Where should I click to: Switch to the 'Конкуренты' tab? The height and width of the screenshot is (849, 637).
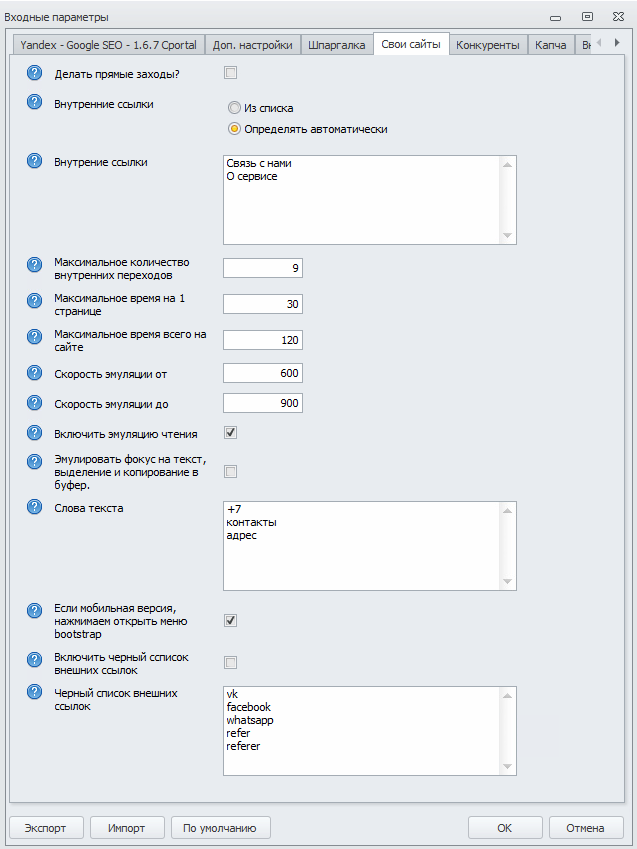488,45
